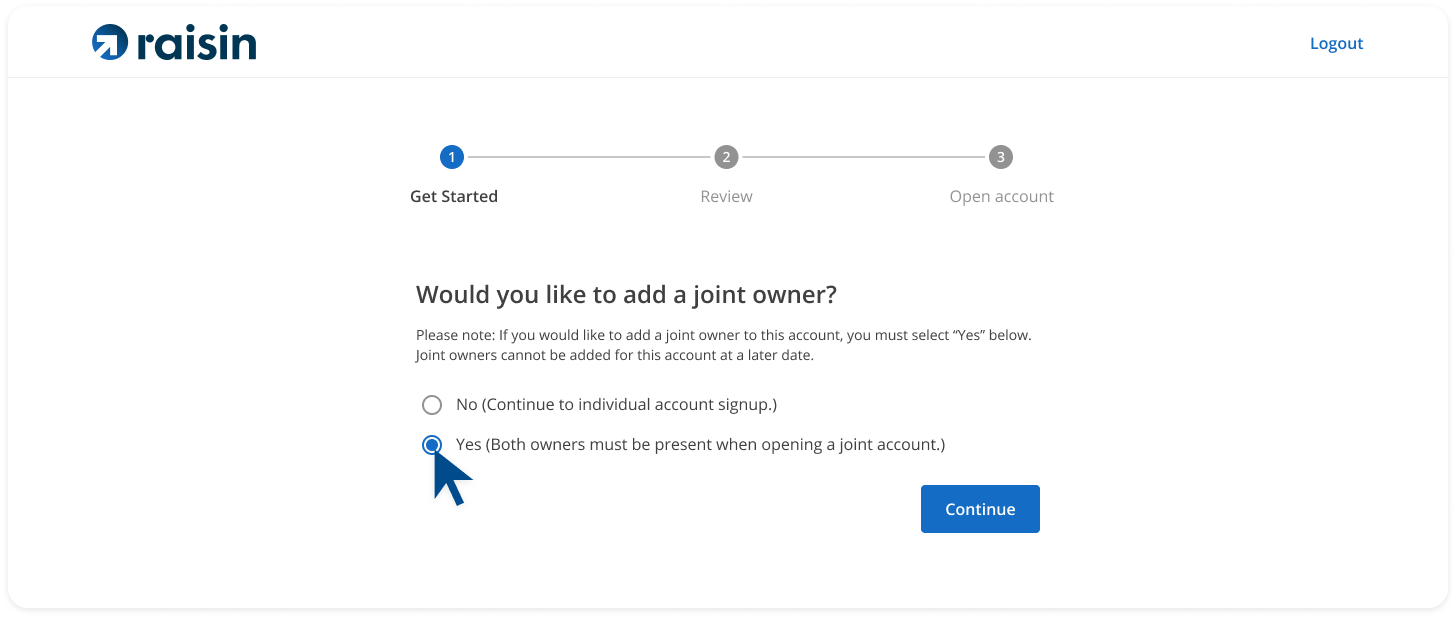This screenshot has width=1456, height=618.
Task: Choose the Yes joint owner radio button
Action: click(432, 445)
